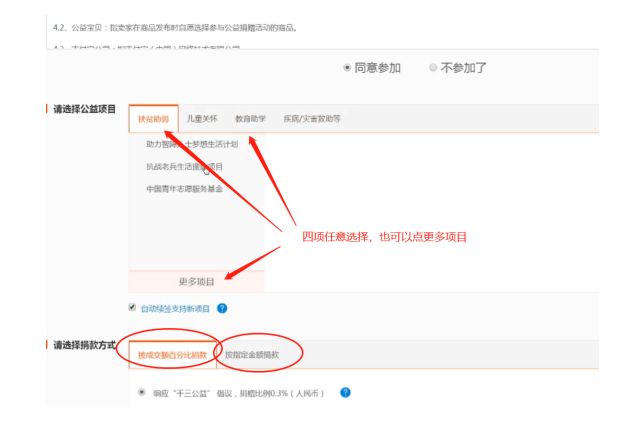Select 按成交额百分比捐款 donation tab
The image size is (633, 426).
coord(172,355)
